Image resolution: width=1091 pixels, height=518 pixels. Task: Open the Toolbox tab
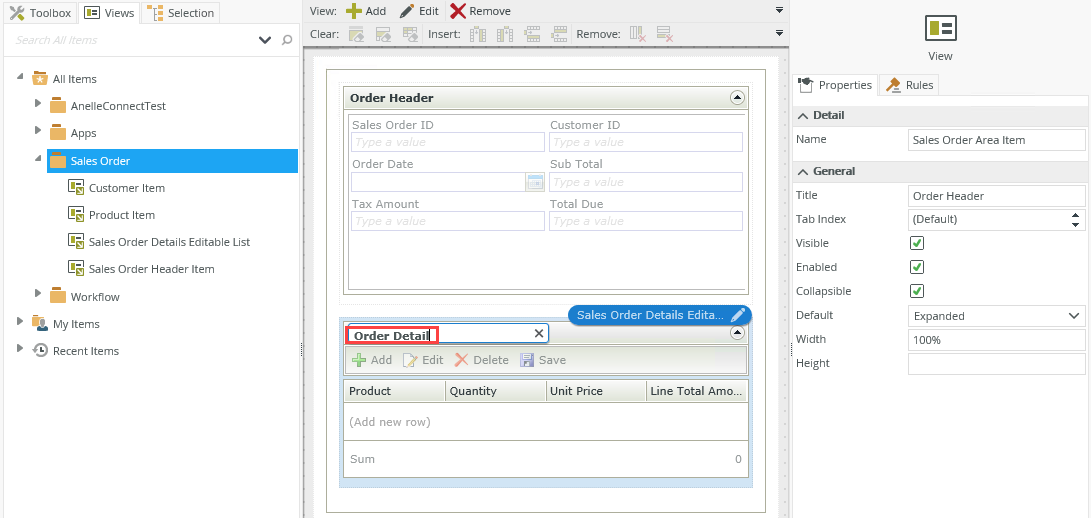tap(41, 13)
